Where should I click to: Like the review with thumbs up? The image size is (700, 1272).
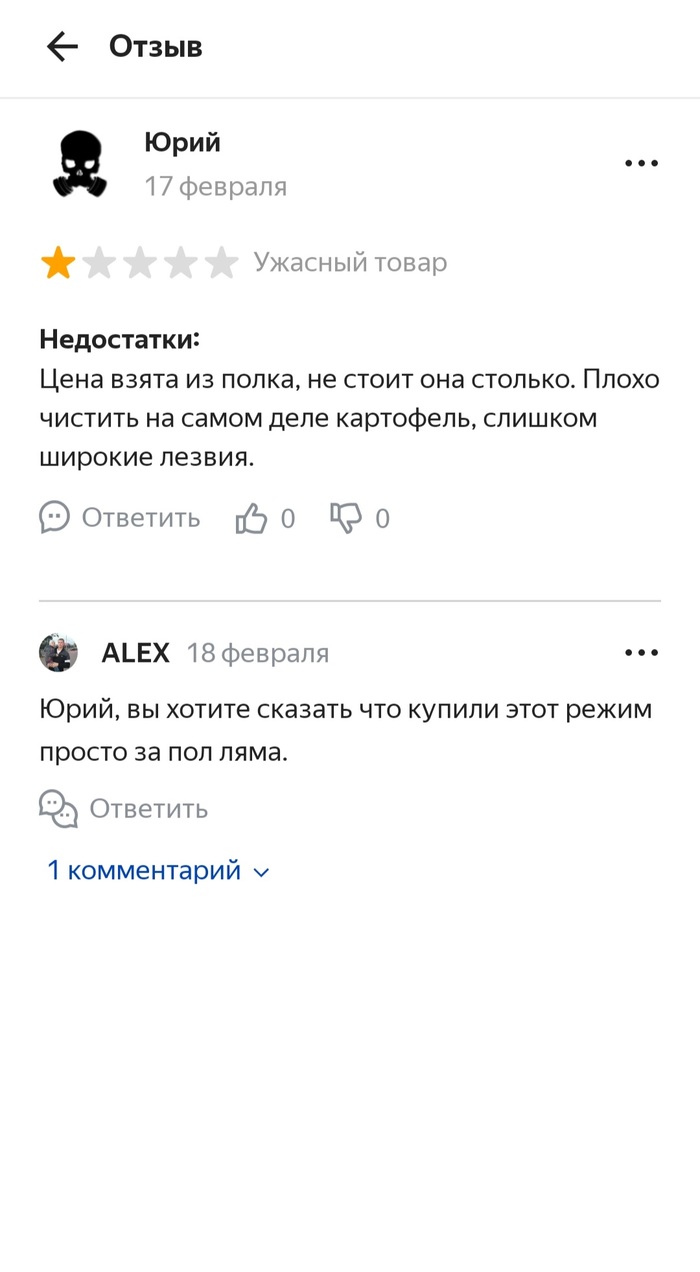point(252,518)
